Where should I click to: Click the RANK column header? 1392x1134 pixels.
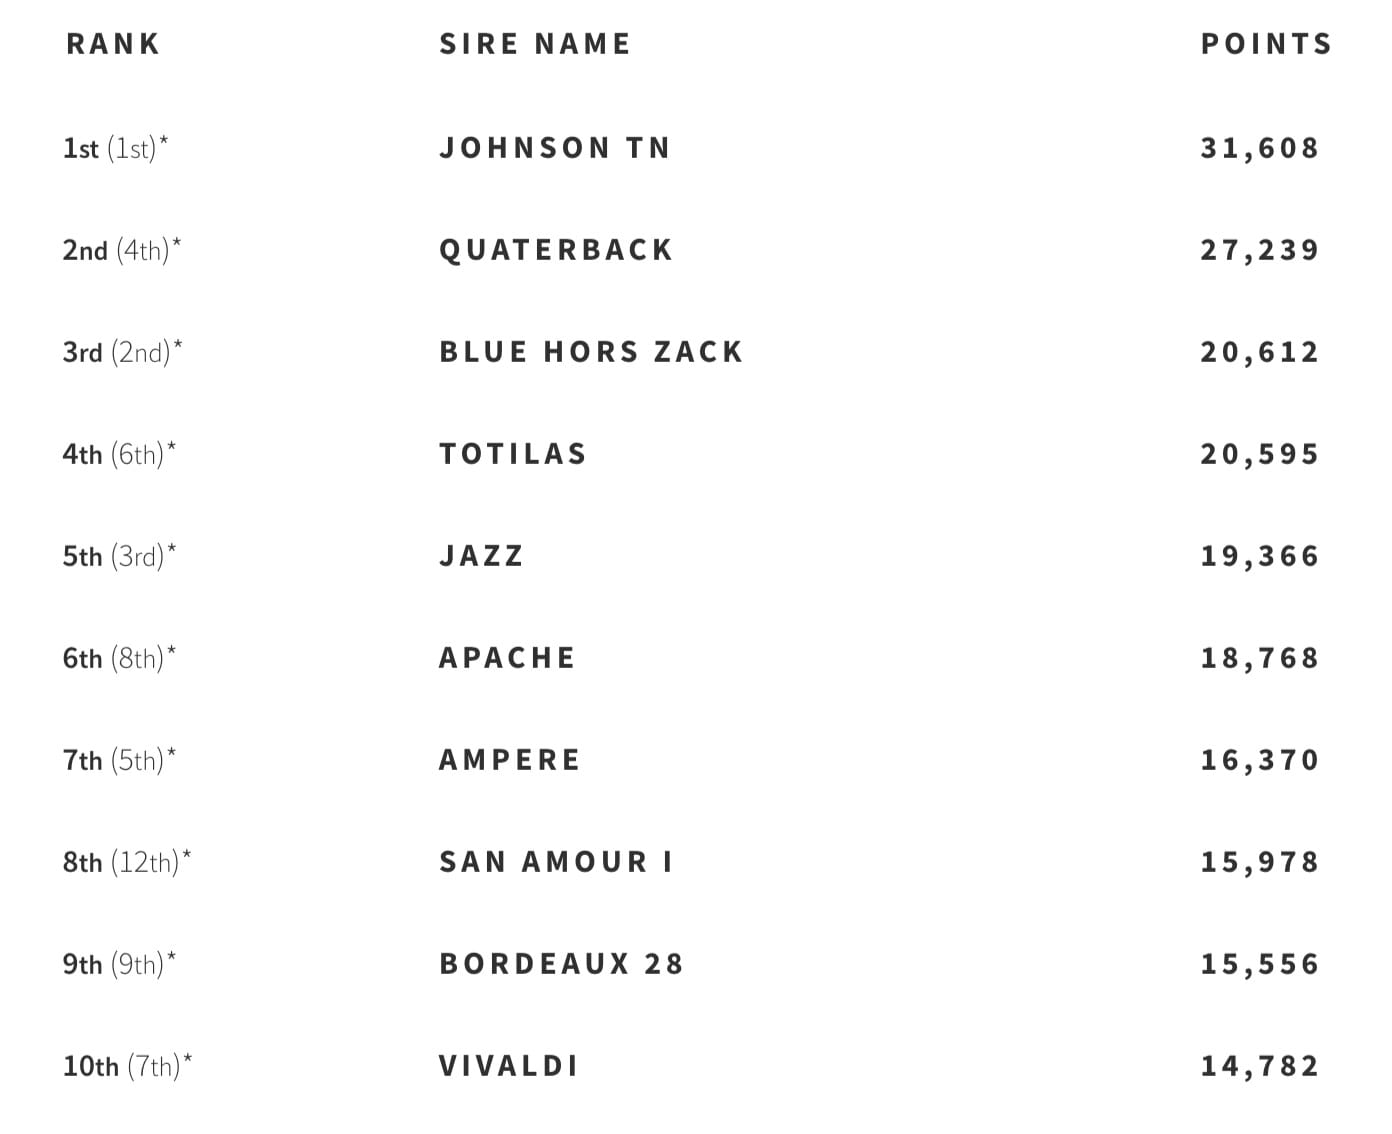click(x=113, y=44)
